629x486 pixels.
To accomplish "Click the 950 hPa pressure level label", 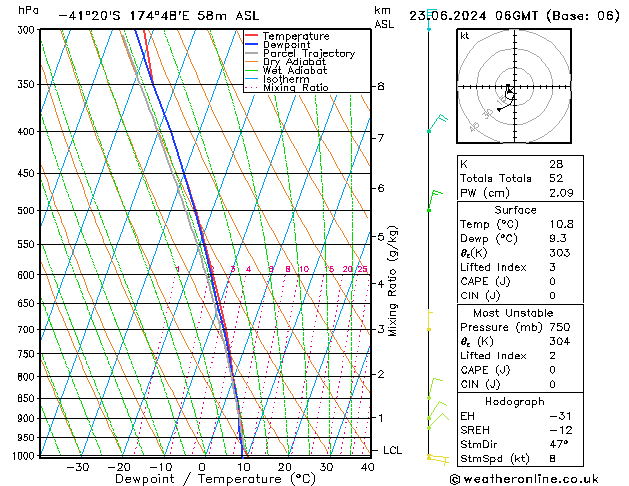I will coord(28,437).
